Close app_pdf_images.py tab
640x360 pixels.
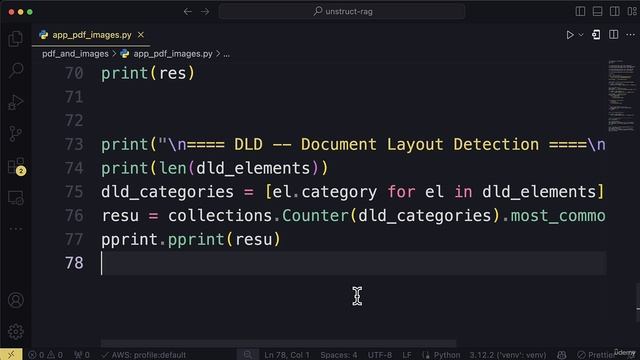tap(141, 35)
